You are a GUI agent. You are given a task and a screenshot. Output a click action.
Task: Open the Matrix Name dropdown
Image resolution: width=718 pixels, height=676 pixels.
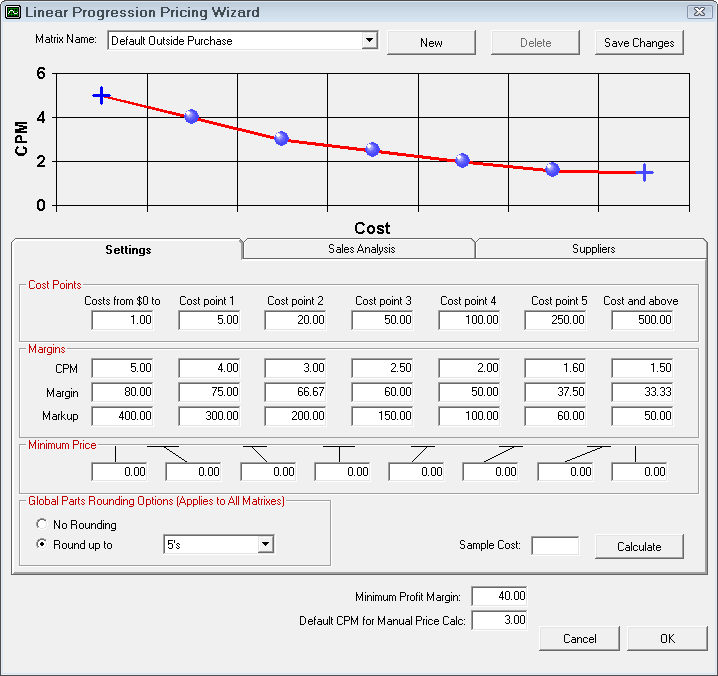coord(369,41)
